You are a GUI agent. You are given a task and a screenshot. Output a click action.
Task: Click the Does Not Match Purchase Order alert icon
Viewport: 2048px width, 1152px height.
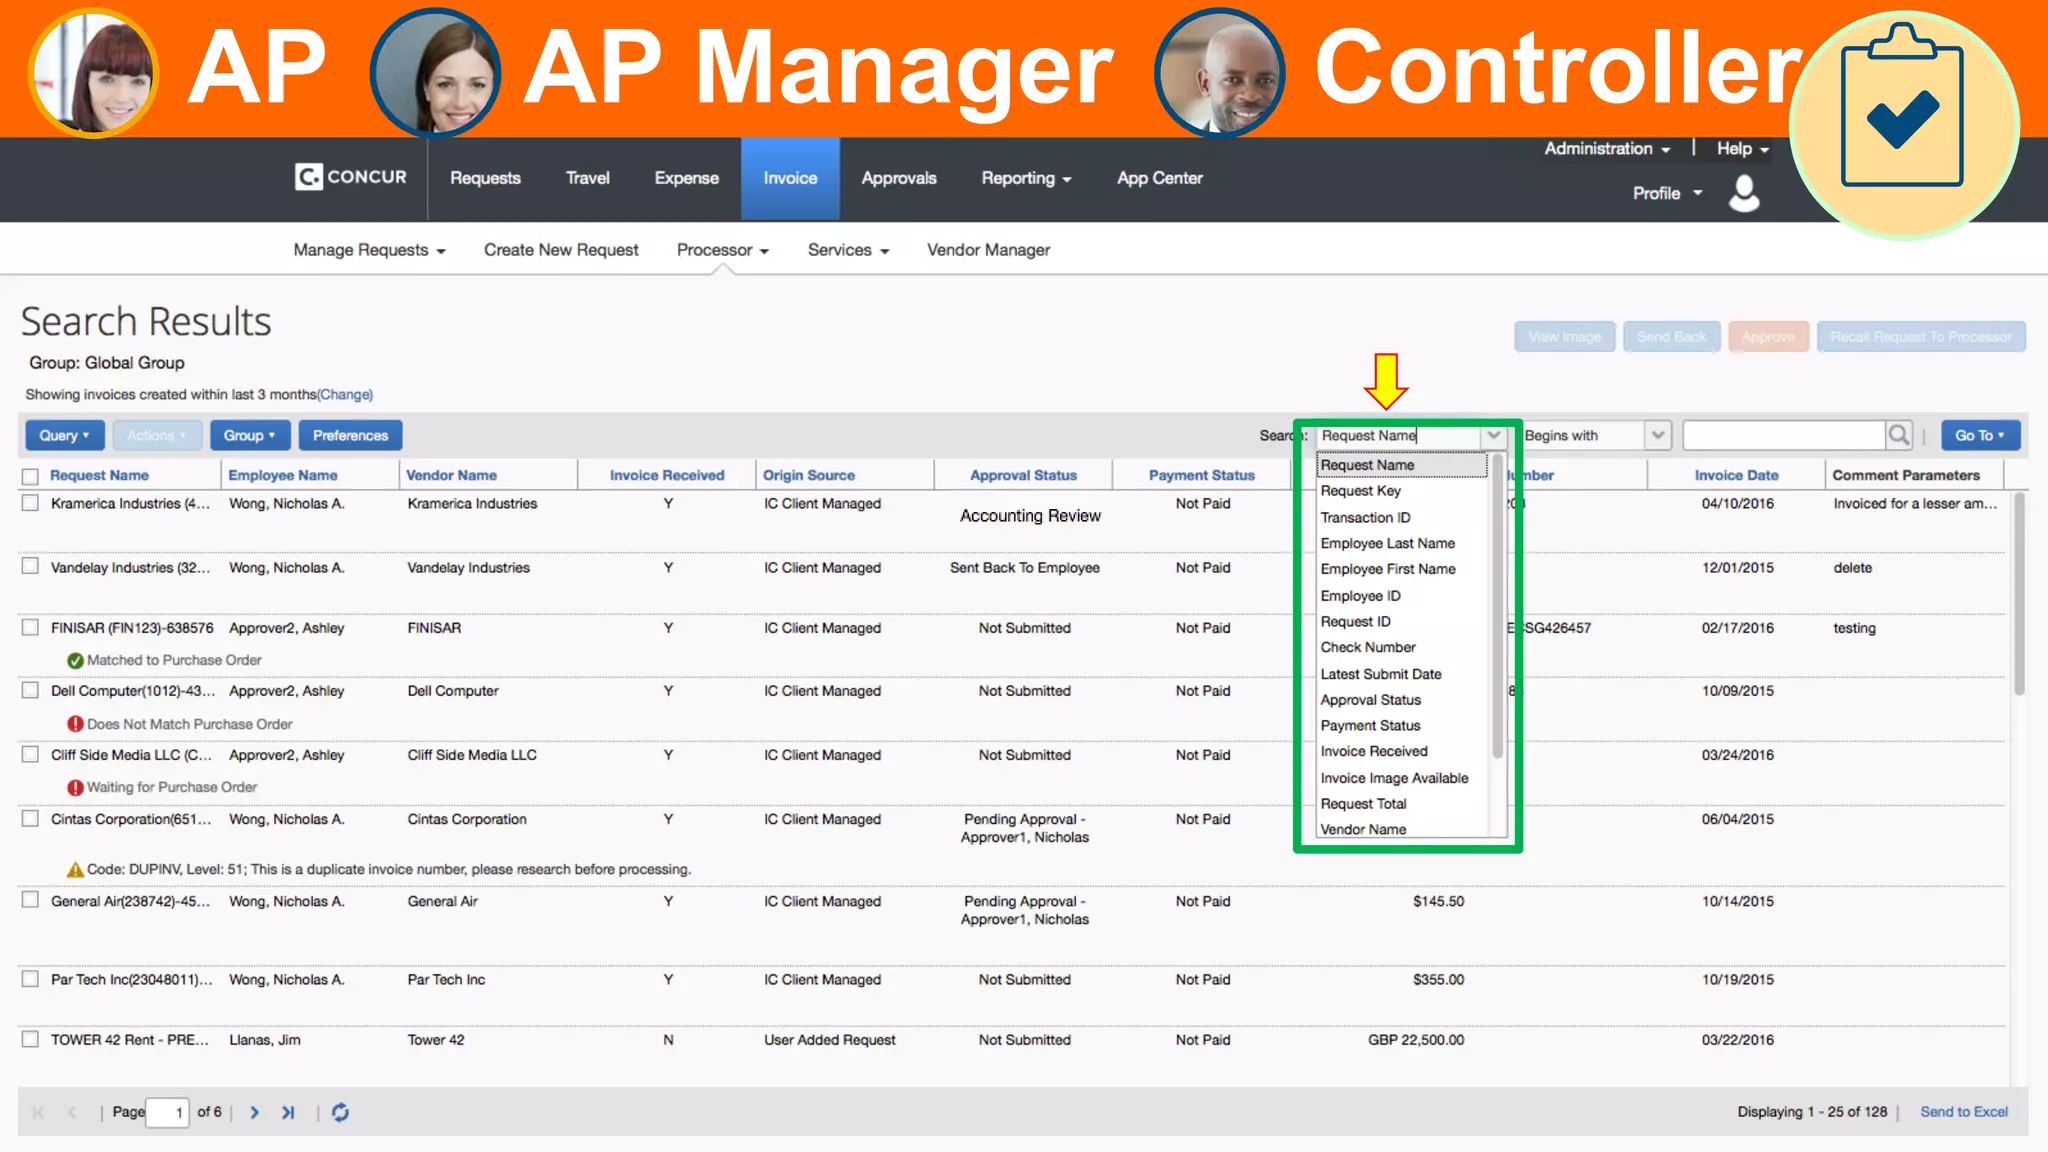tap(75, 724)
